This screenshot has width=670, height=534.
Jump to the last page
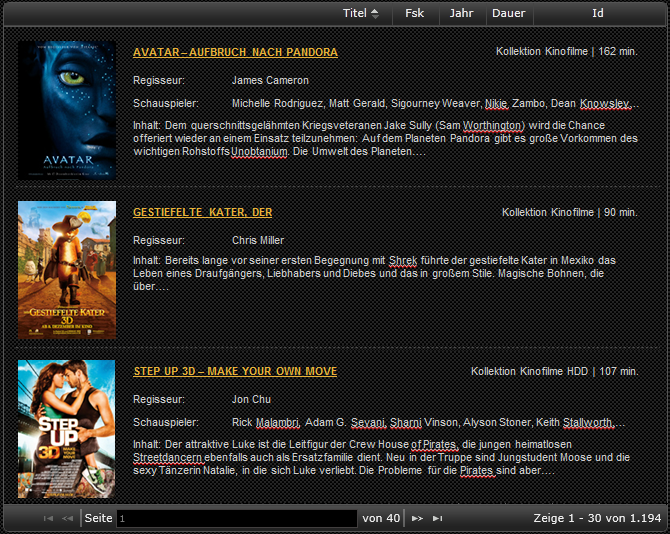point(437,518)
